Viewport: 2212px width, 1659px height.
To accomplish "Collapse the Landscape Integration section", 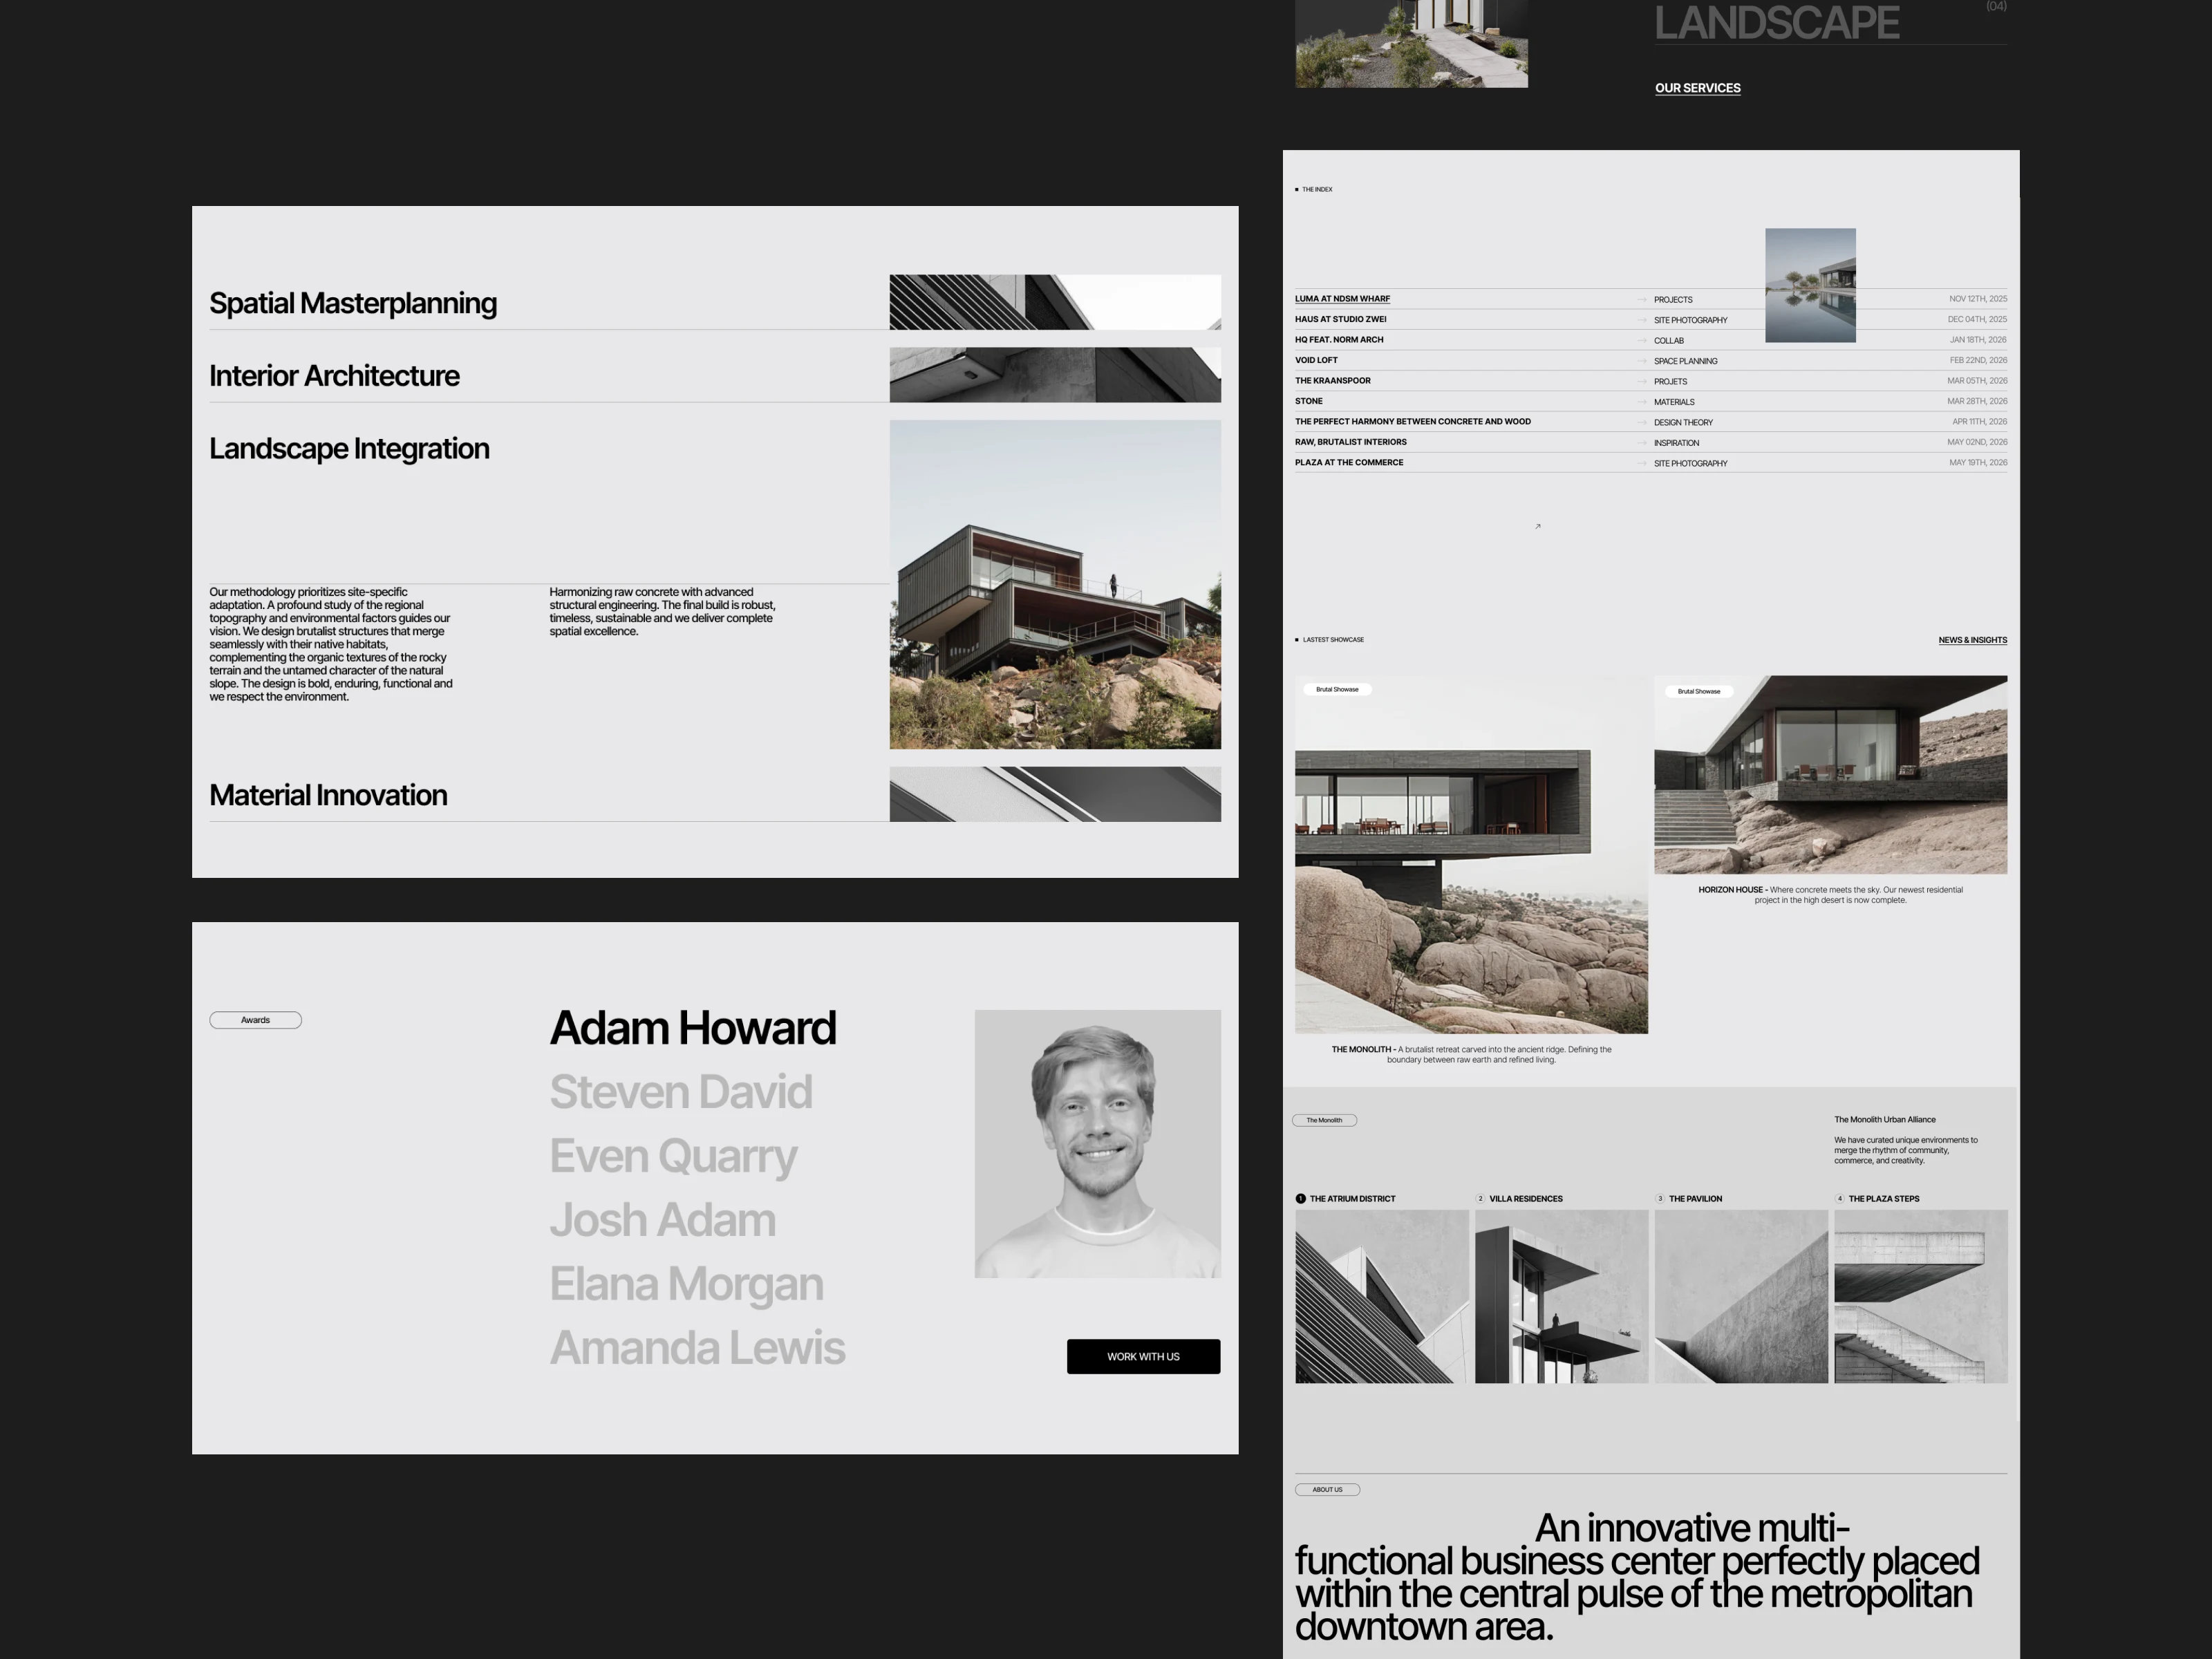I will pyautogui.click(x=349, y=449).
